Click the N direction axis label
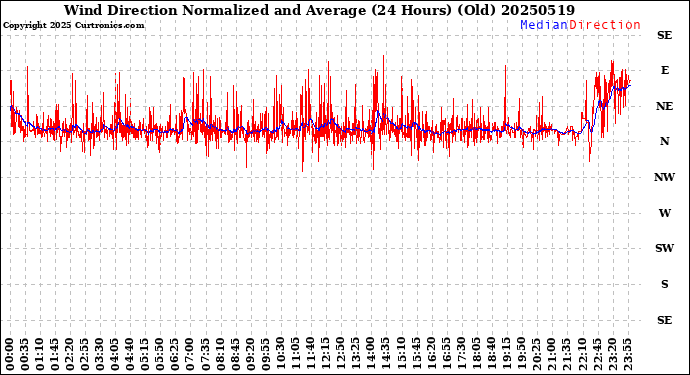Screen dimensions: 690x375 point(664,141)
